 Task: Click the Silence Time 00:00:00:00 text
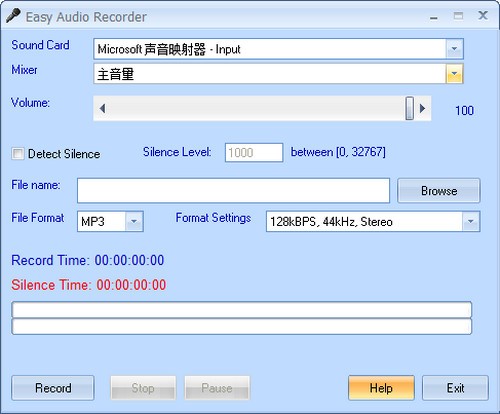tap(89, 285)
